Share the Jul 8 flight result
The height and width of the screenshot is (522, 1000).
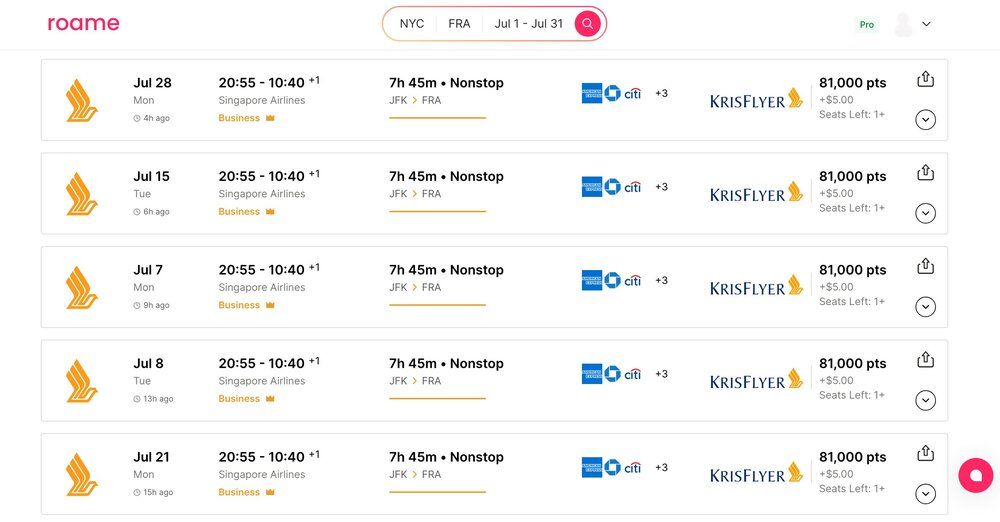click(x=925, y=360)
